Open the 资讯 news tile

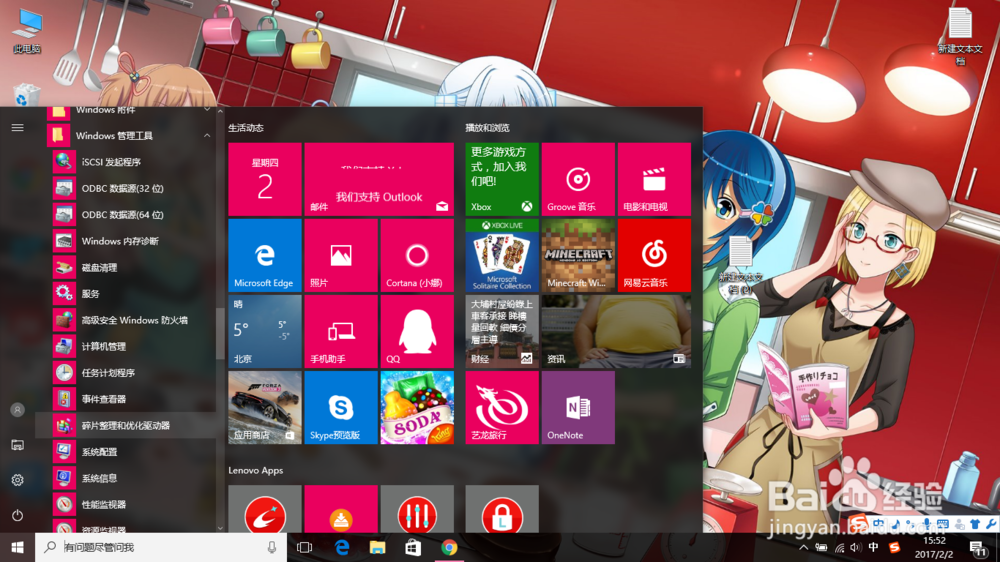pyautogui.click(x=616, y=331)
